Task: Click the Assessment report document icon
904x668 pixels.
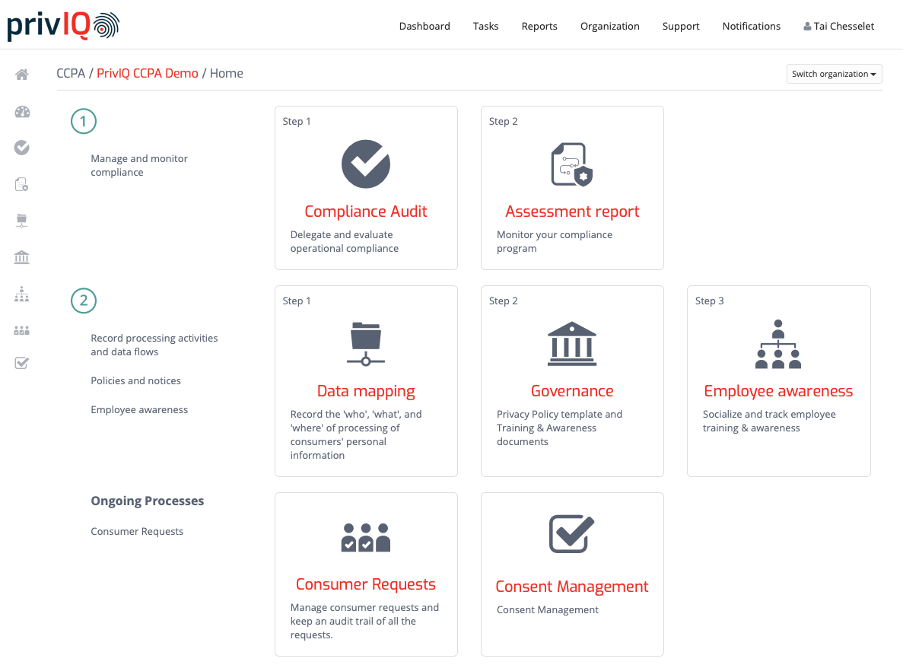Action: pyautogui.click(x=572, y=164)
